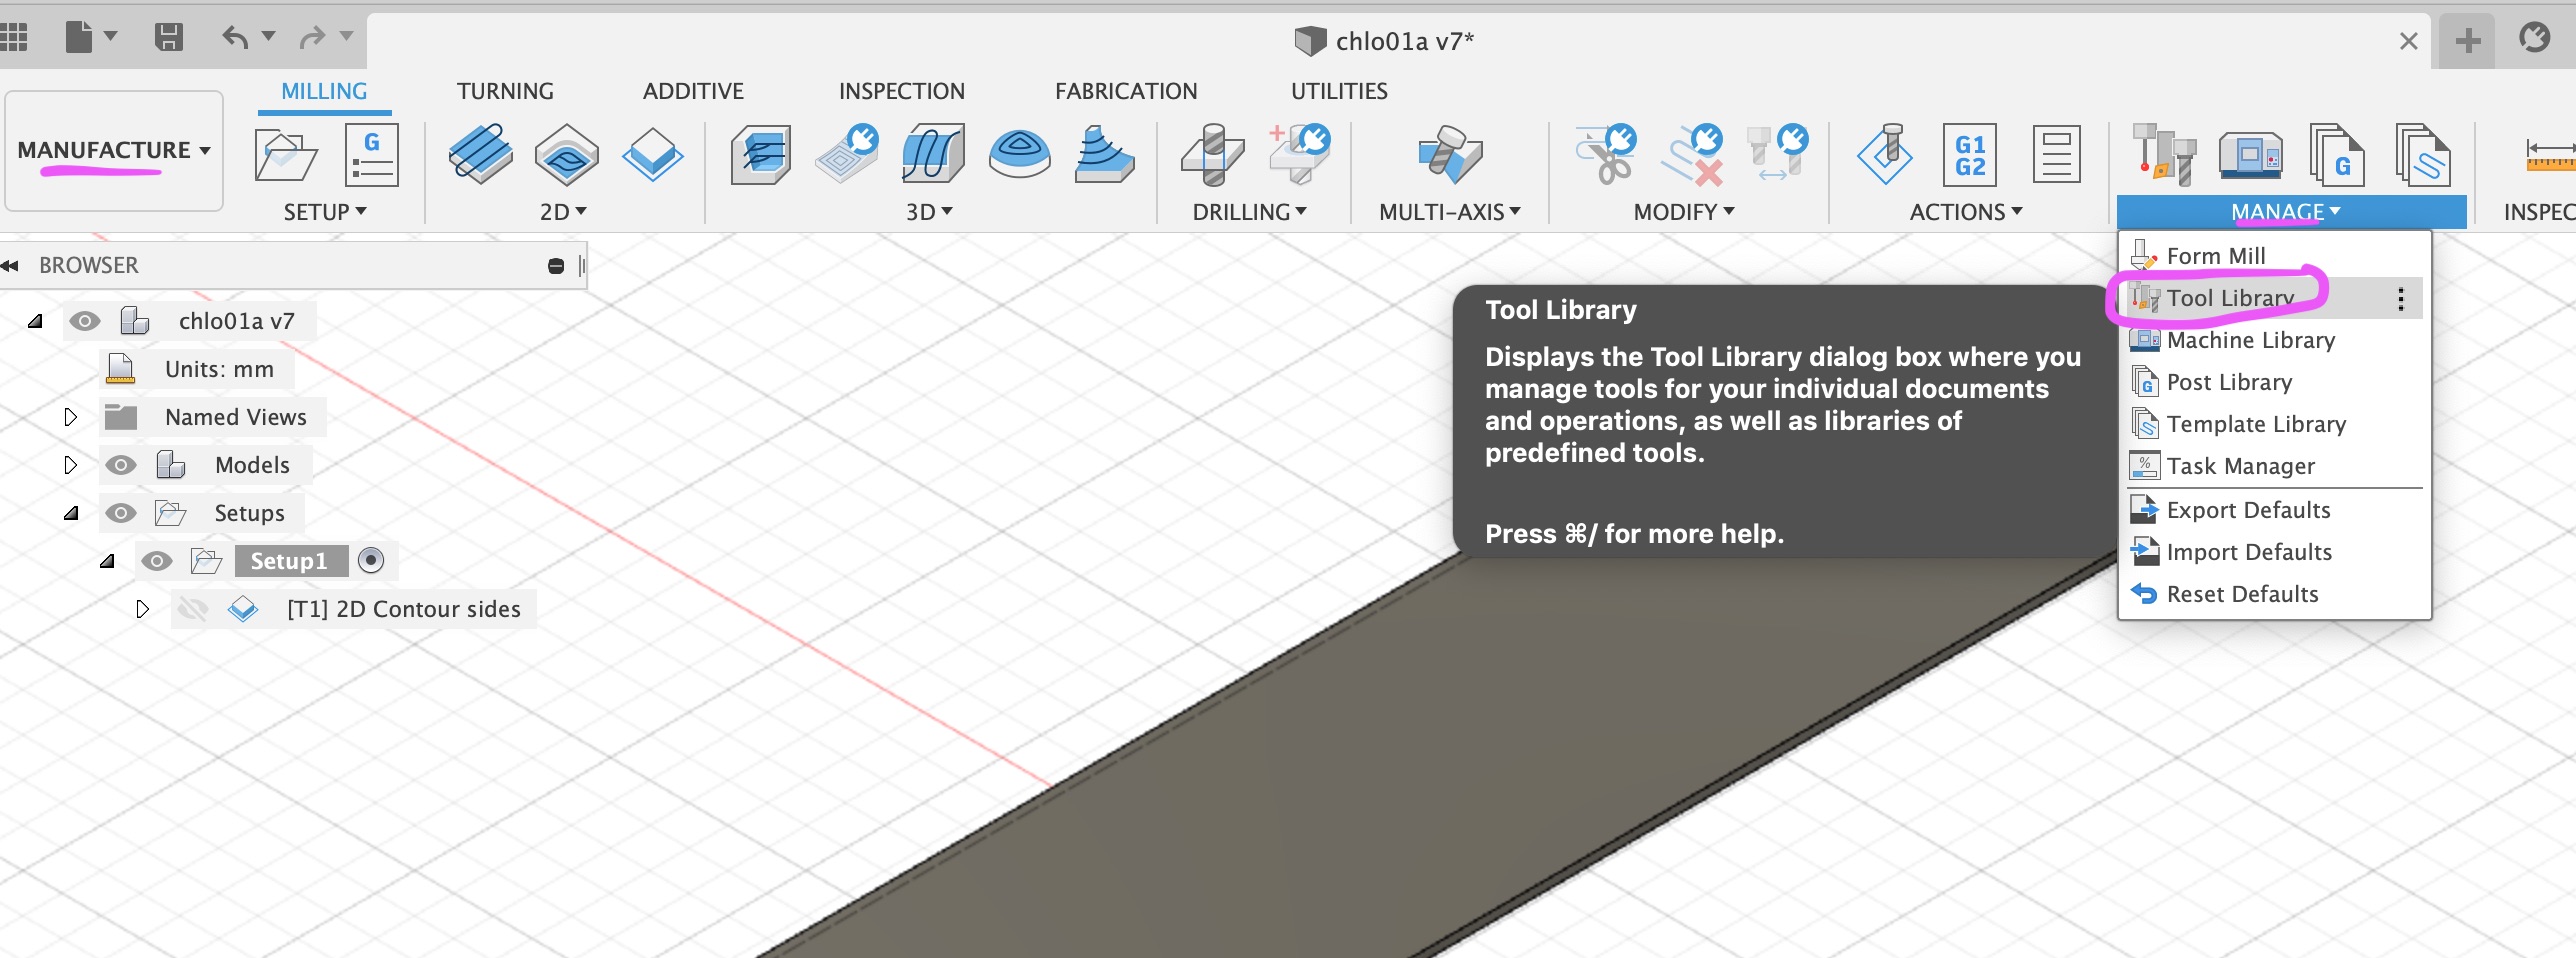This screenshot has height=958, width=2576.
Task: Select the Drill tool icon
Action: pyautogui.click(x=1213, y=154)
